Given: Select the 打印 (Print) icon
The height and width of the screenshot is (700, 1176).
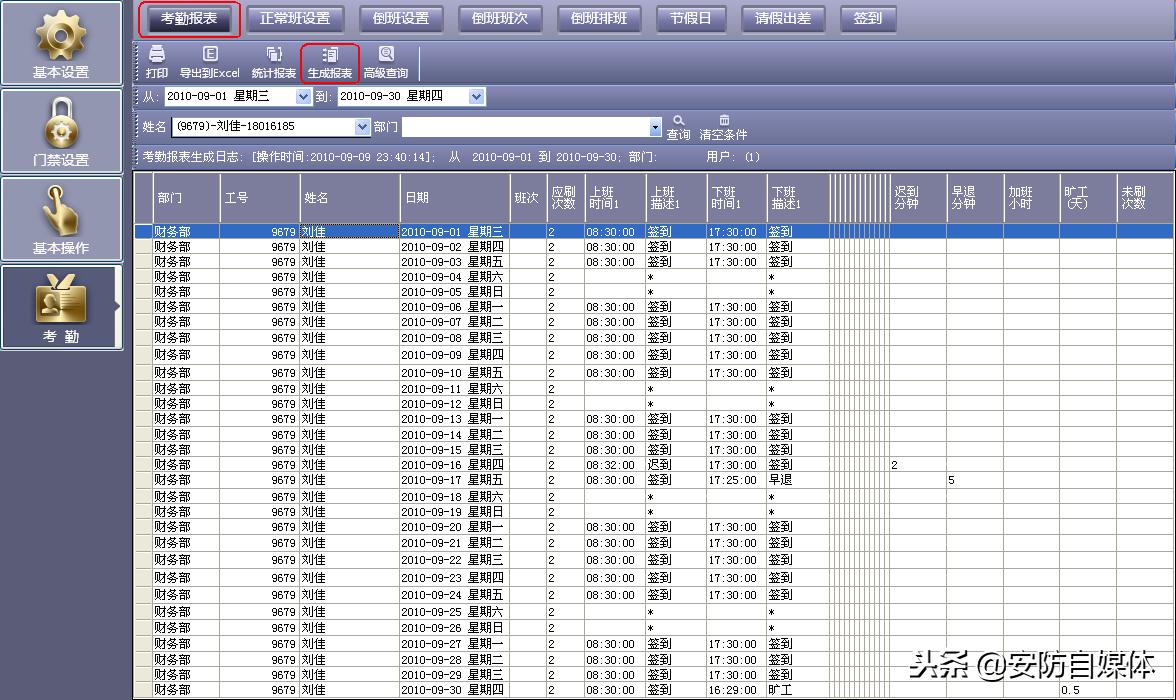Looking at the screenshot, I should click(x=156, y=62).
